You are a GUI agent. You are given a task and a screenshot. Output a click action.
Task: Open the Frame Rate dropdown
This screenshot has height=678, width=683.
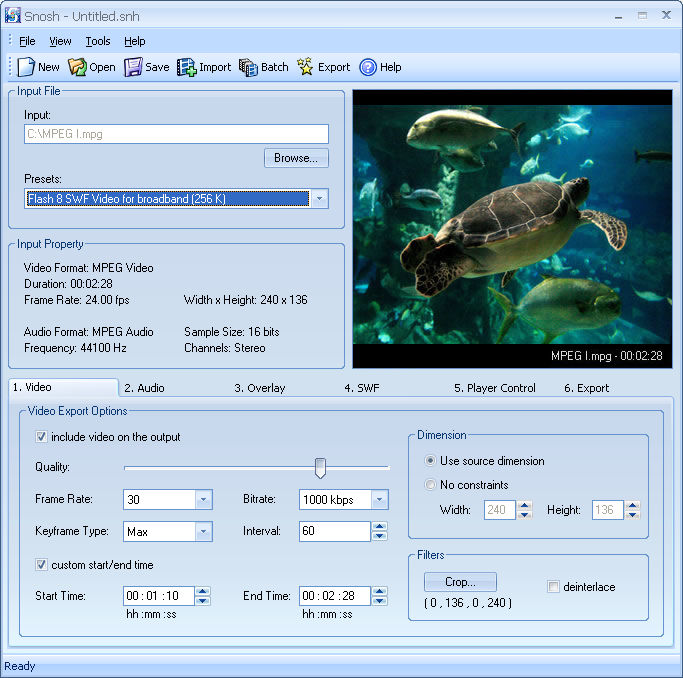click(x=203, y=499)
